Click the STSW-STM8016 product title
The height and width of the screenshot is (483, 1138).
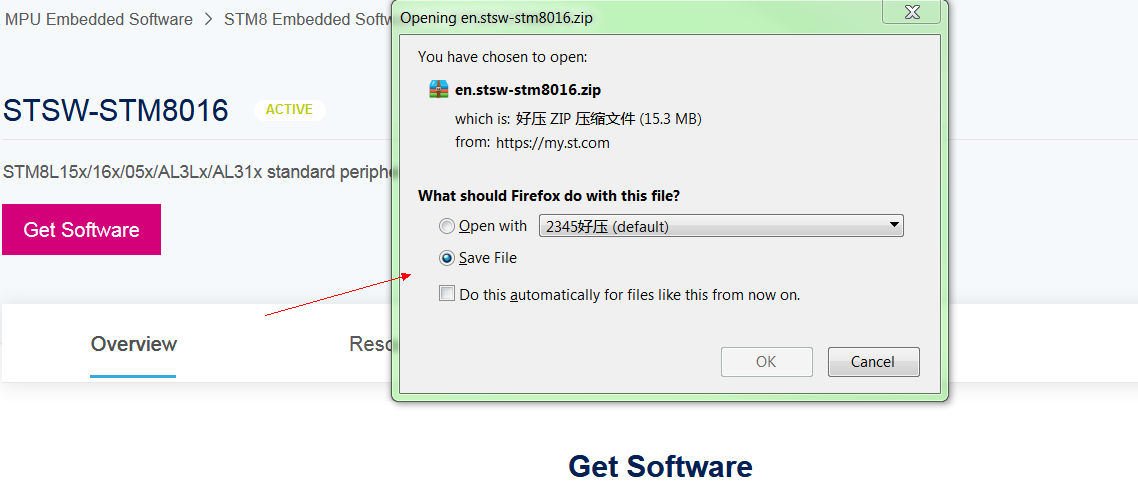[x=116, y=110]
